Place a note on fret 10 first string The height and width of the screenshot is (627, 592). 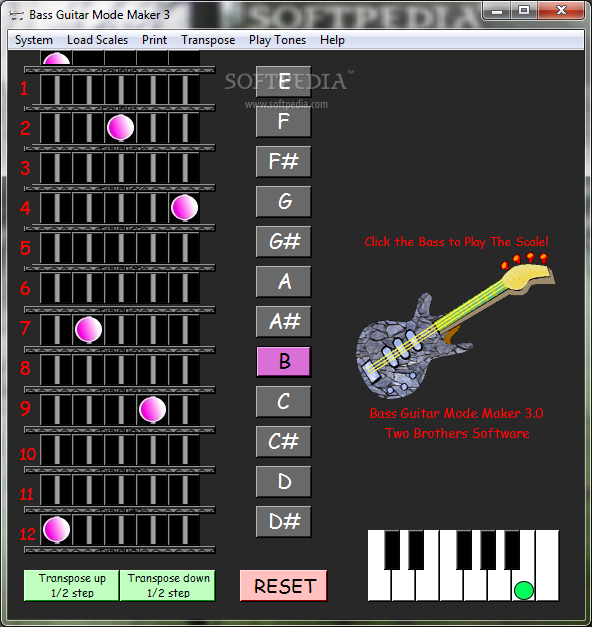56,449
